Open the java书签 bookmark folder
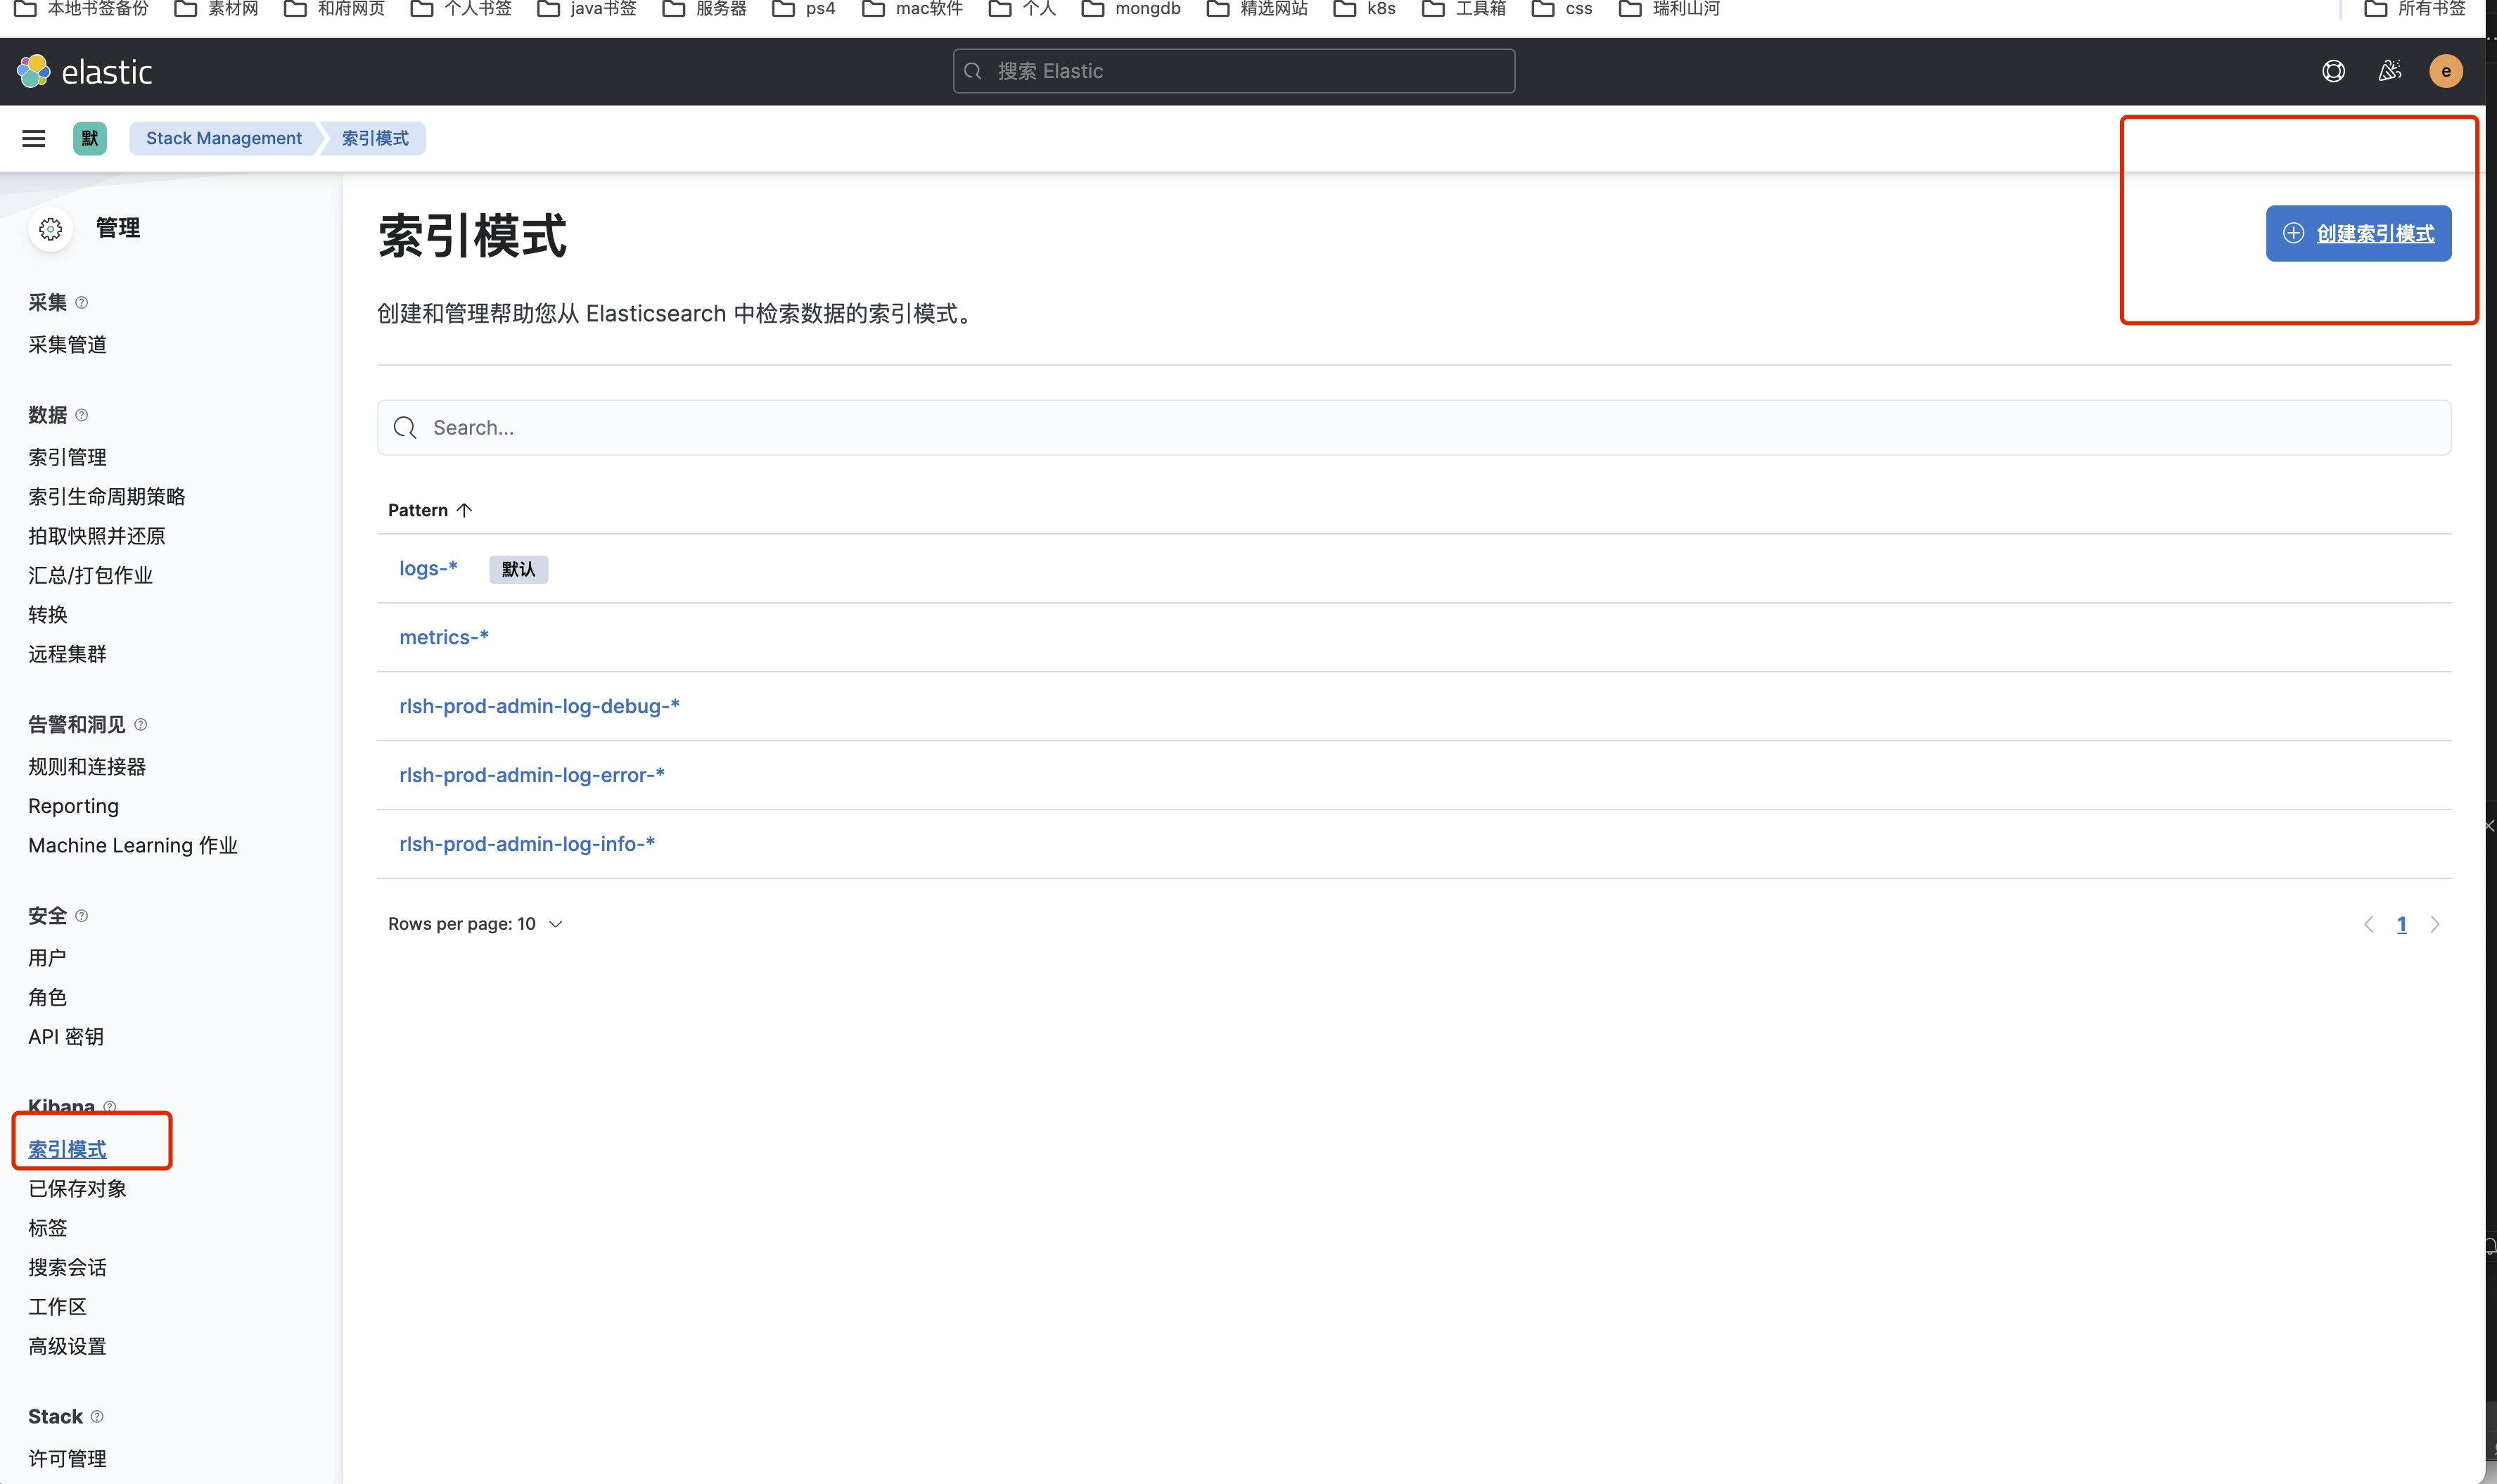 (587, 9)
